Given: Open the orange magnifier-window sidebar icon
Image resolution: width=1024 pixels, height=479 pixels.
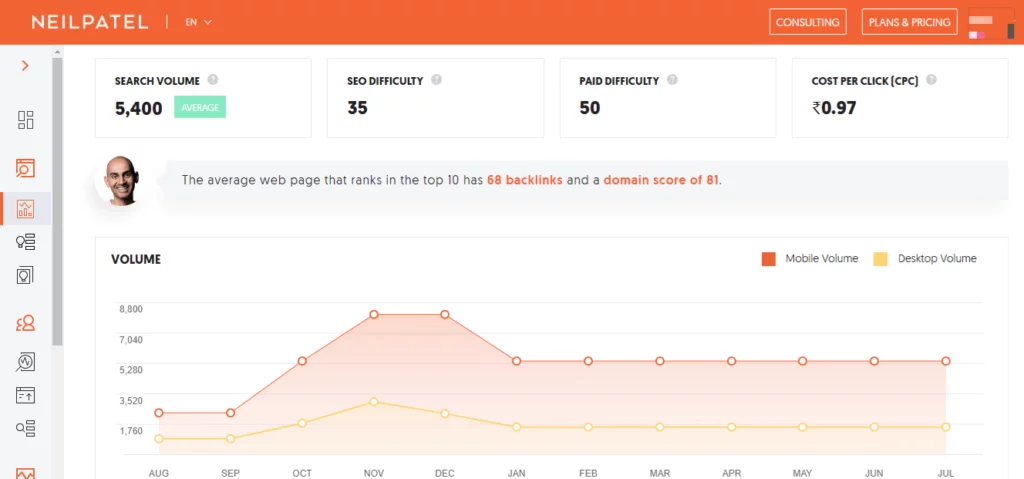Looking at the screenshot, I should (25, 168).
